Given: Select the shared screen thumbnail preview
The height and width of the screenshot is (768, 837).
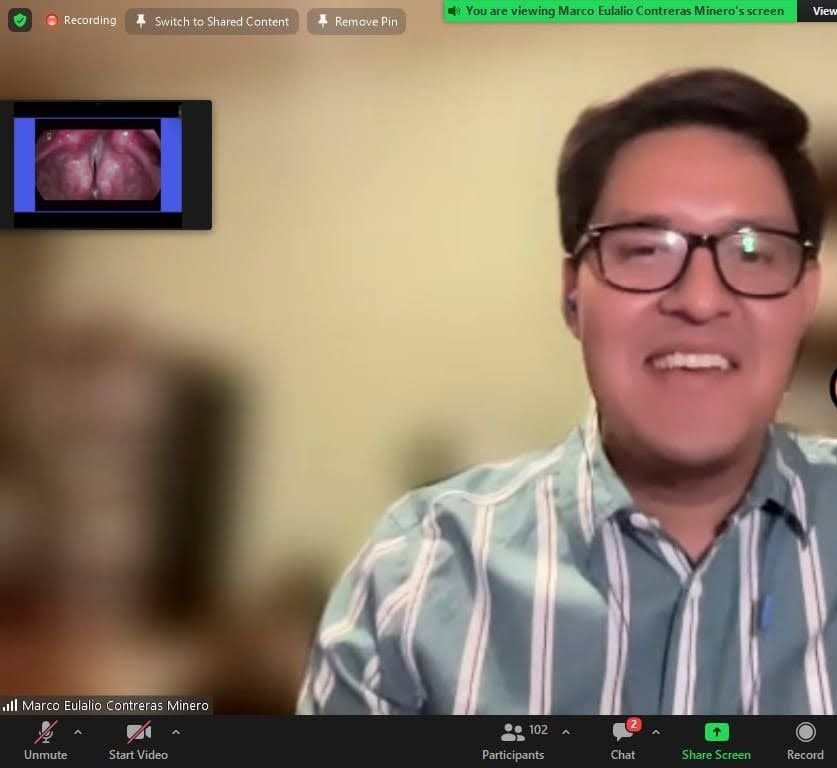Looking at the screenshot, I should tap(98, 165).
